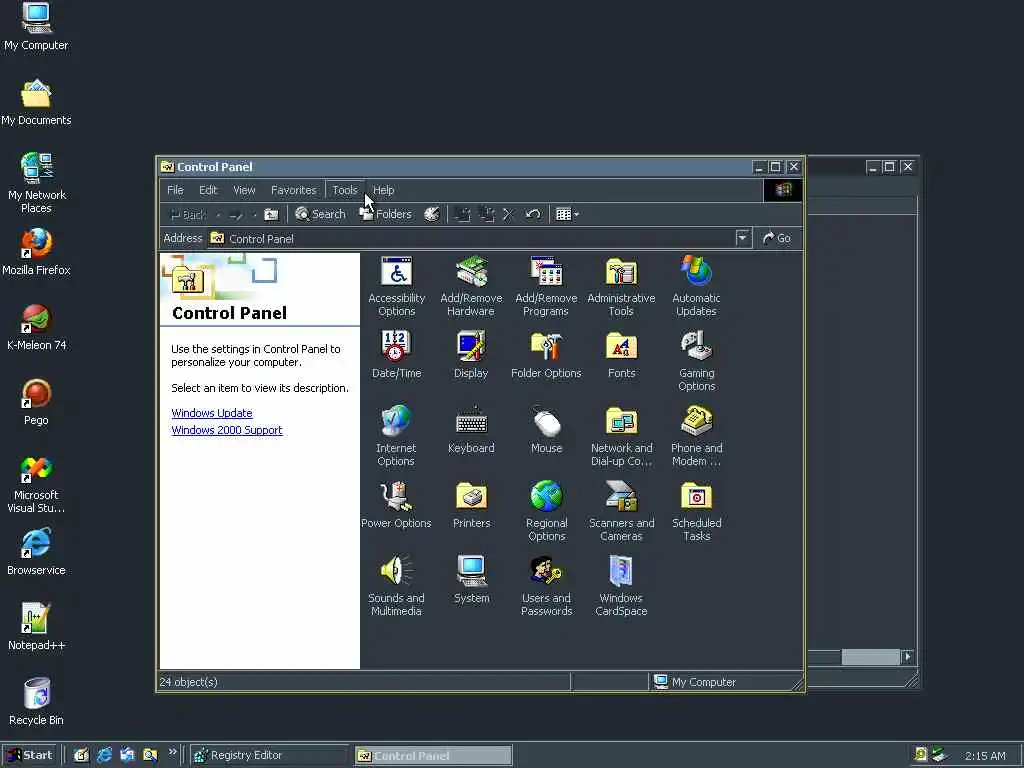The height and width of the screenshot is (768, 1024).
Task: Open Accessibility Options in Control Panel
Action: coord(396,286)
